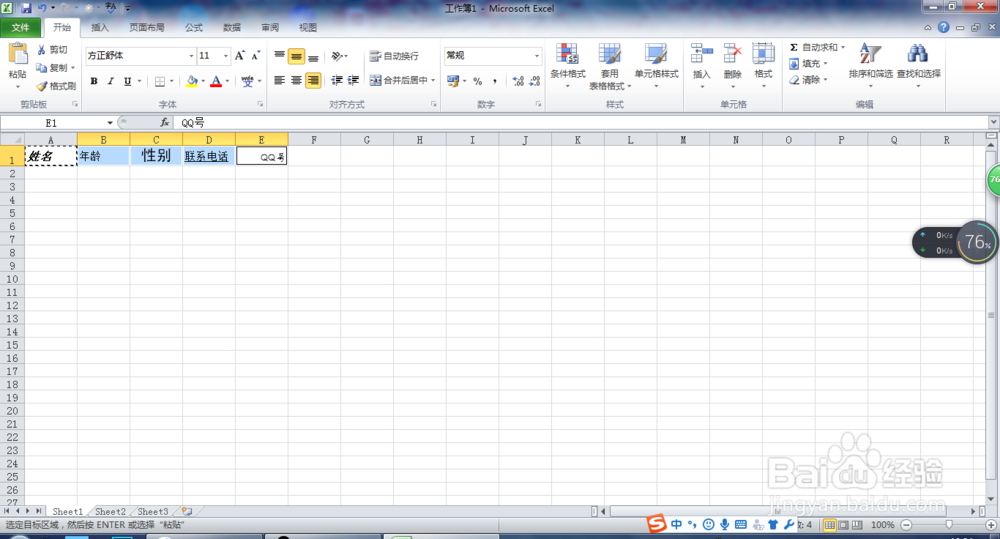The image size is (1000, 539).
Task: Expand Merge and Center options arrow
Action: [433, 80]
